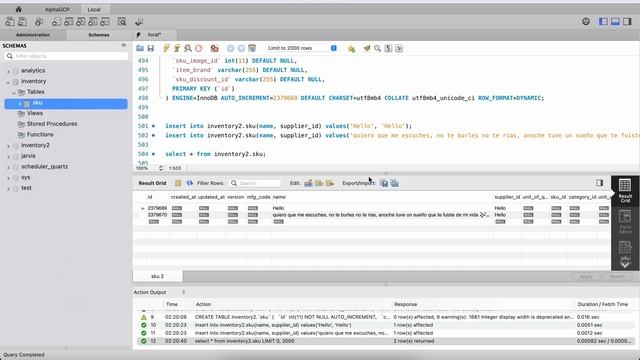
Task: Expand the analytics schema
Action: tap(8, 71)
